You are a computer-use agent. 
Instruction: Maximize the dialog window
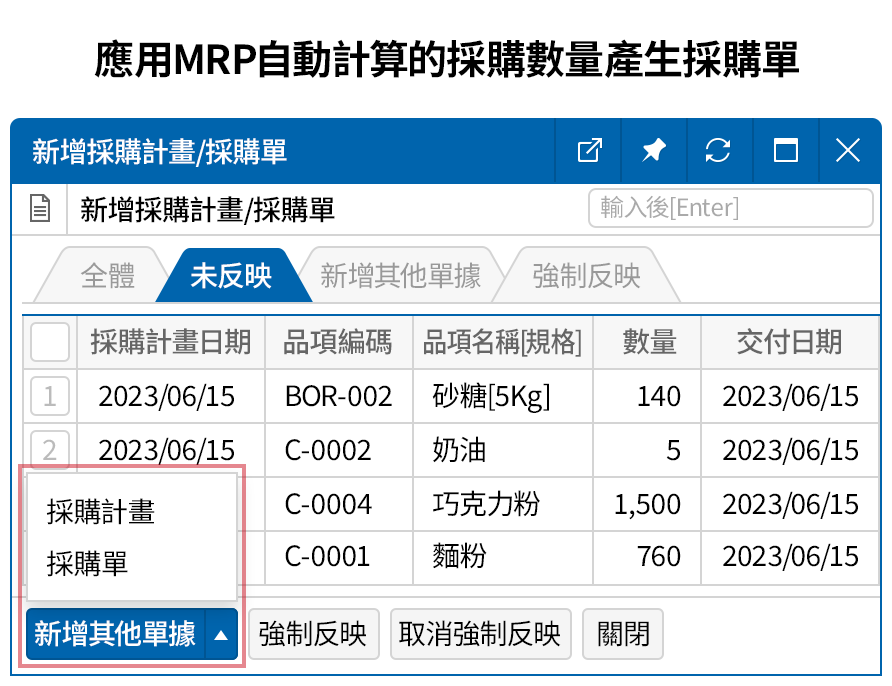pos(783,150)
